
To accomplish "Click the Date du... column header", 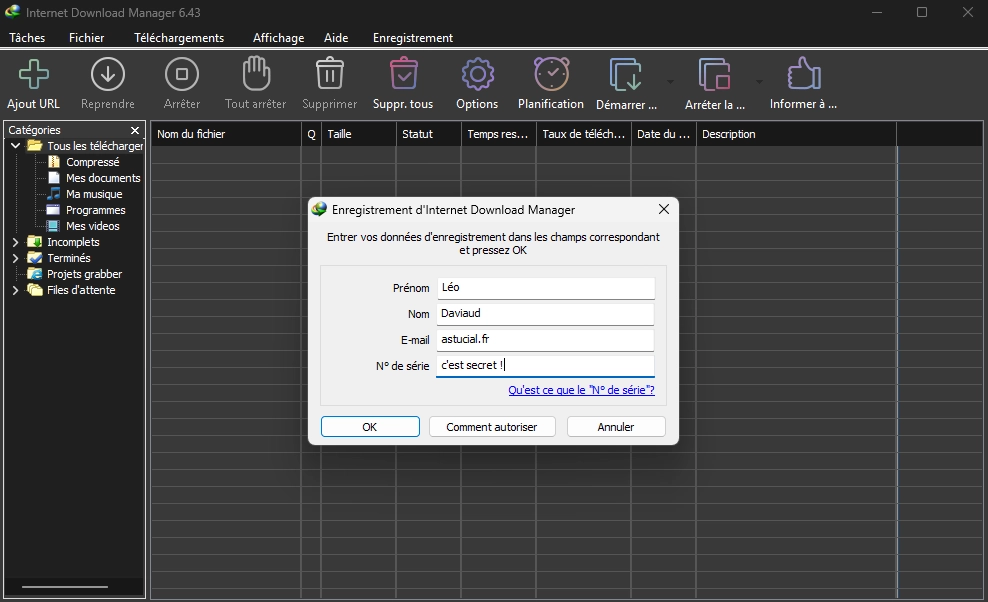I will [x=663, y=134].
